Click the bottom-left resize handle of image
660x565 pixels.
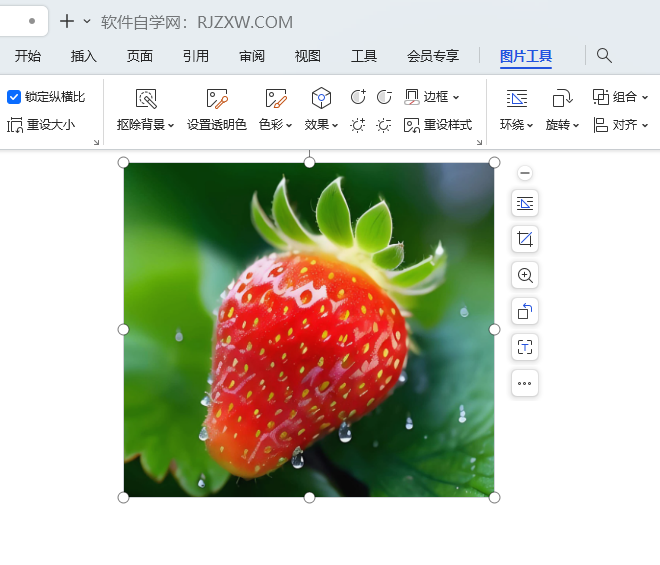123,498
